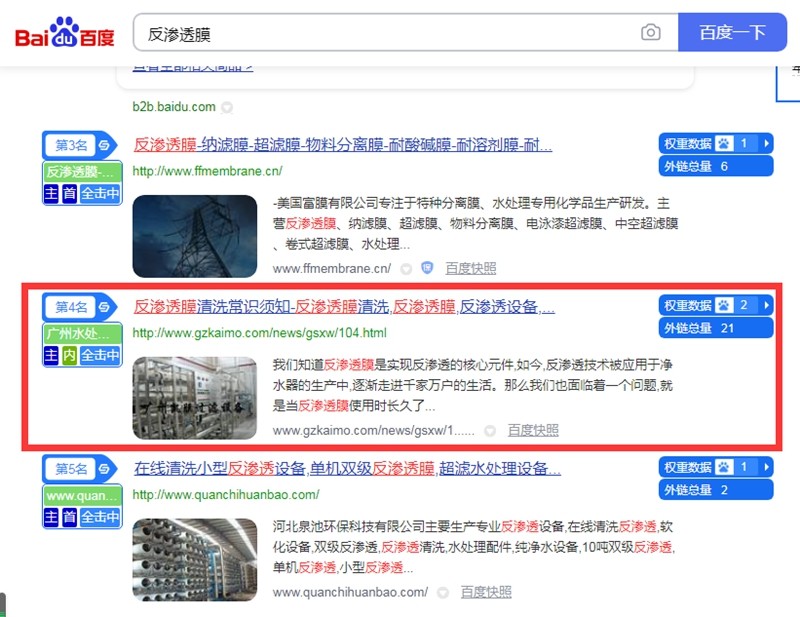
Task: Expand the 权重数据 arrow of the 第5名 result
Action: [765, 465]
